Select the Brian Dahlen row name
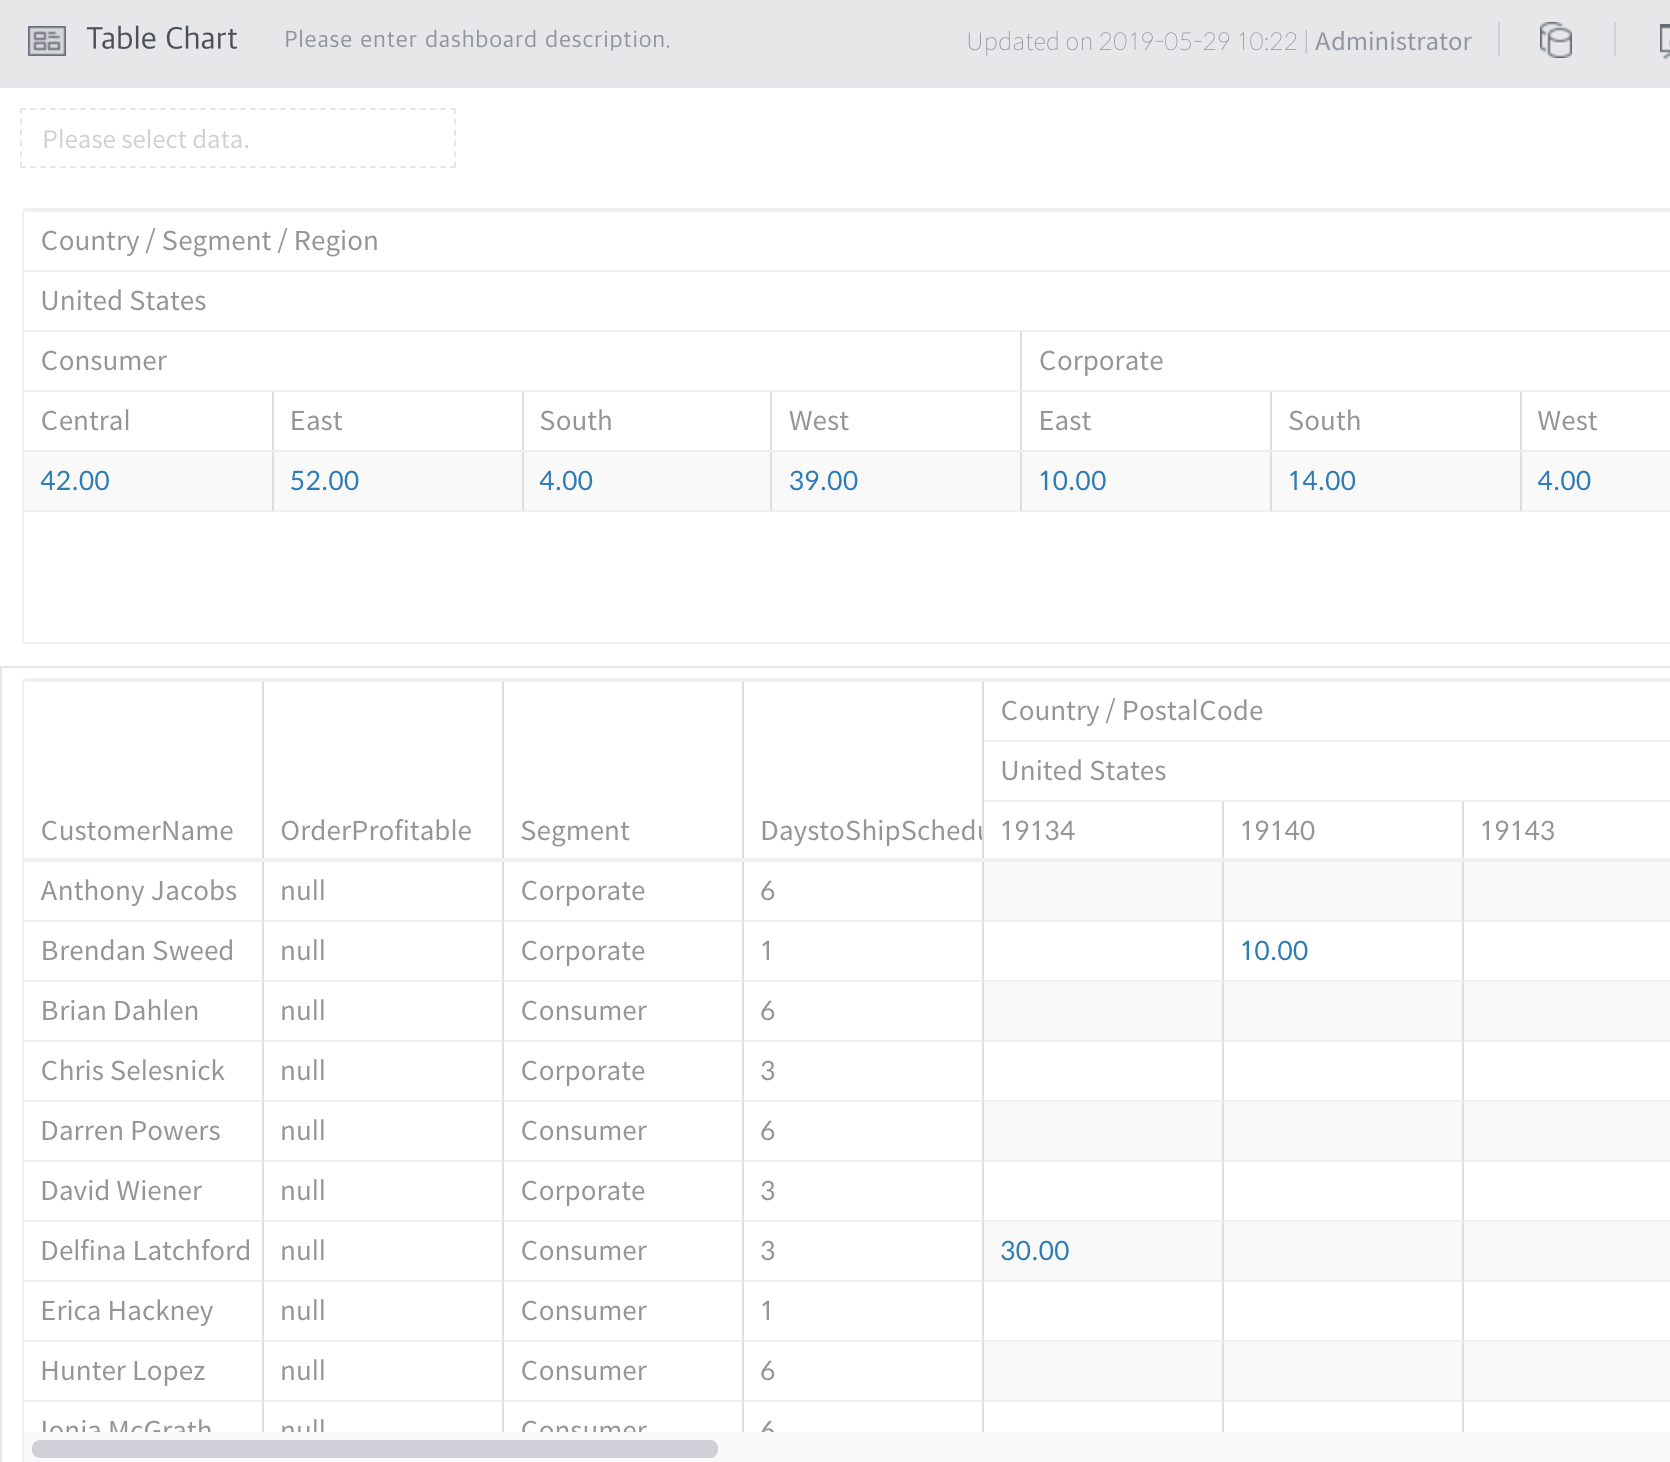The height and width of the screenshot is (1462, 1670). 120,1011
